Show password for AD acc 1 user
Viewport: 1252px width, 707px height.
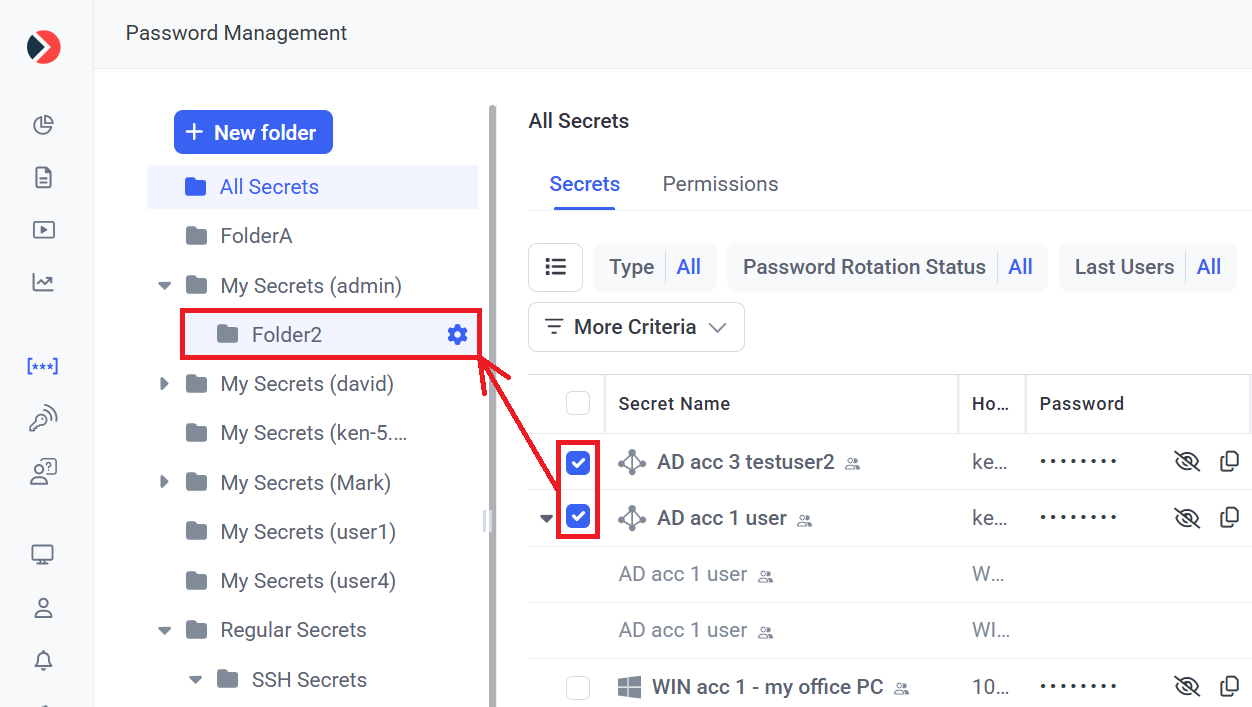click(x=1186, y=518)
